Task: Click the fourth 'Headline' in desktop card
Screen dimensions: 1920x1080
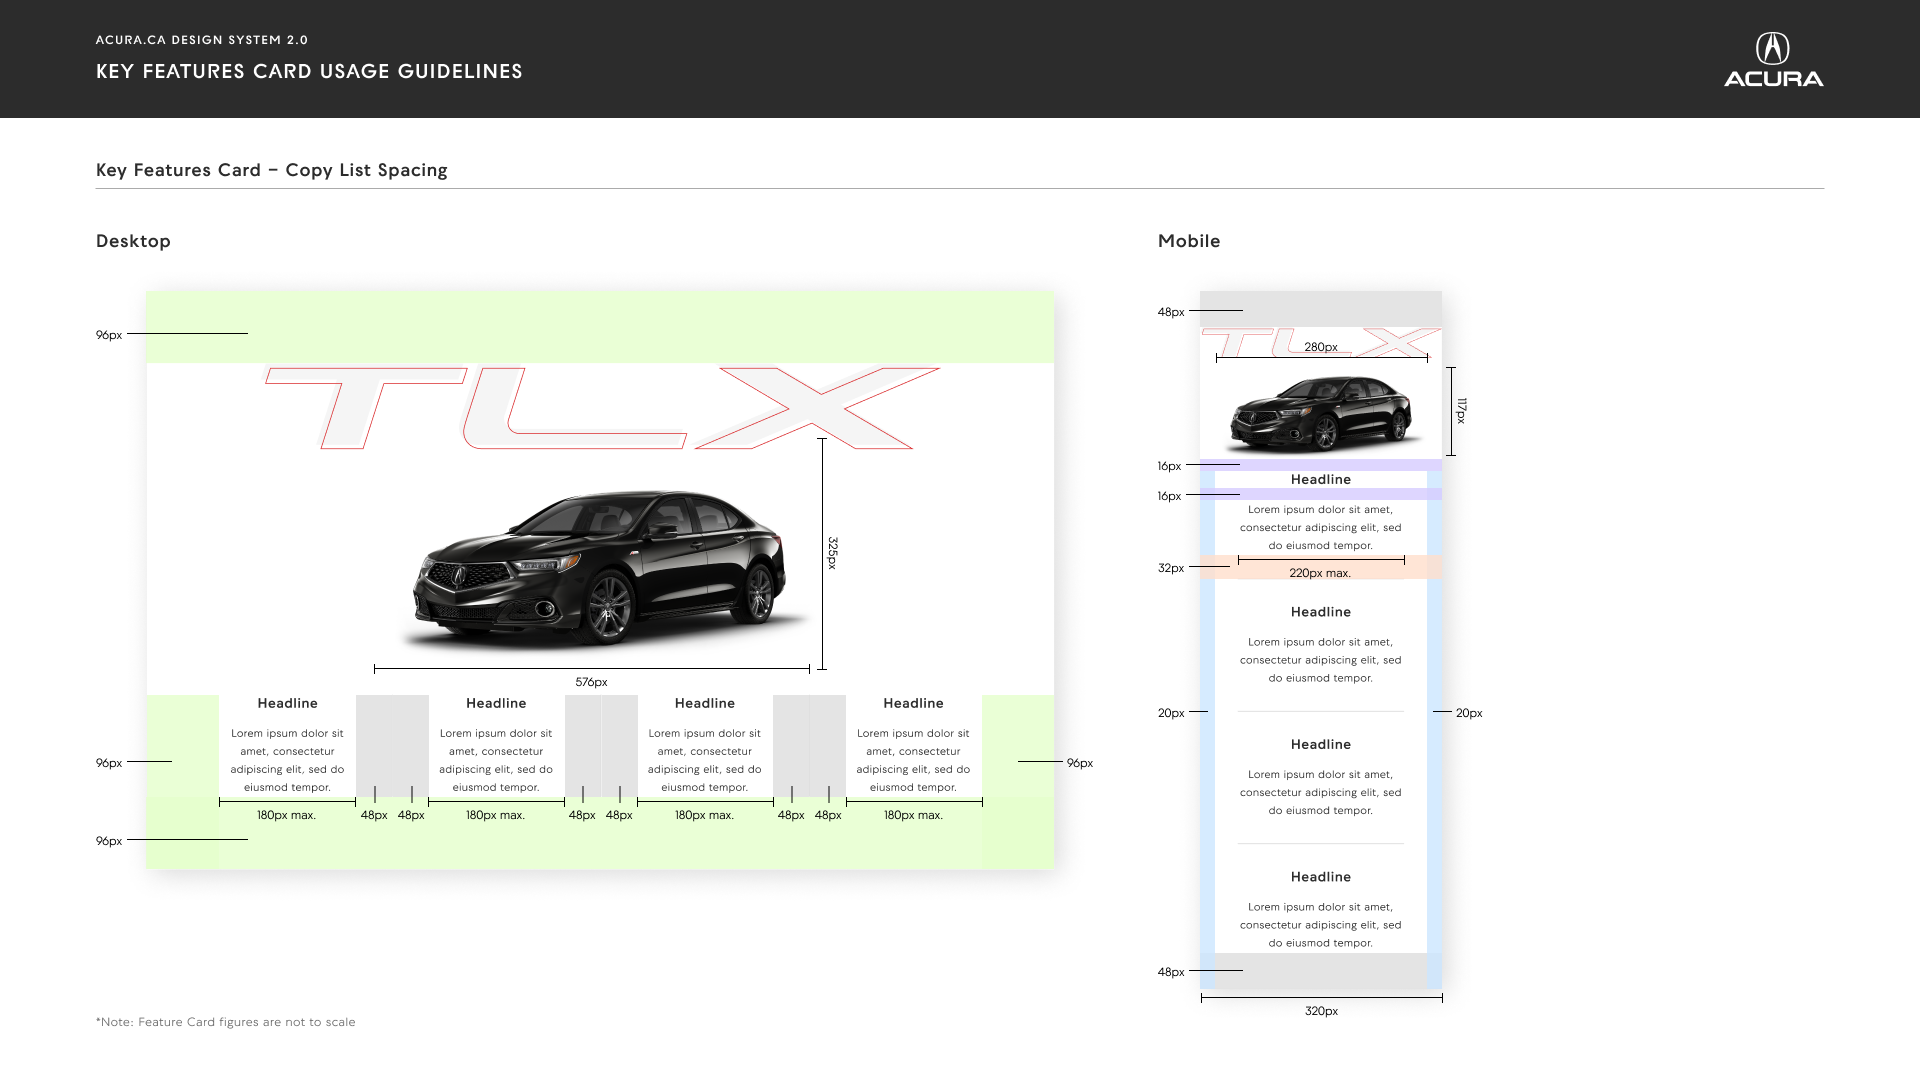Action: tap(913, 703)
